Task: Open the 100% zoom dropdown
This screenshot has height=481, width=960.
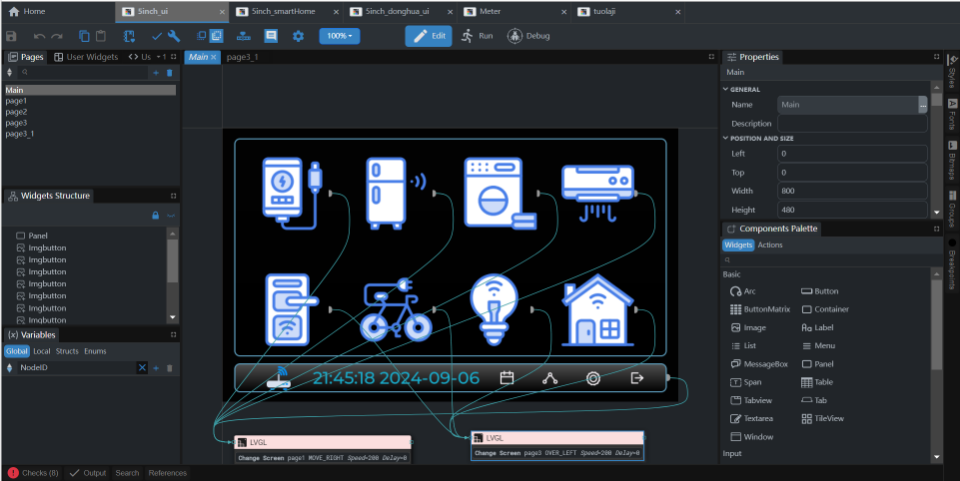Action: (x=339, y=36)
